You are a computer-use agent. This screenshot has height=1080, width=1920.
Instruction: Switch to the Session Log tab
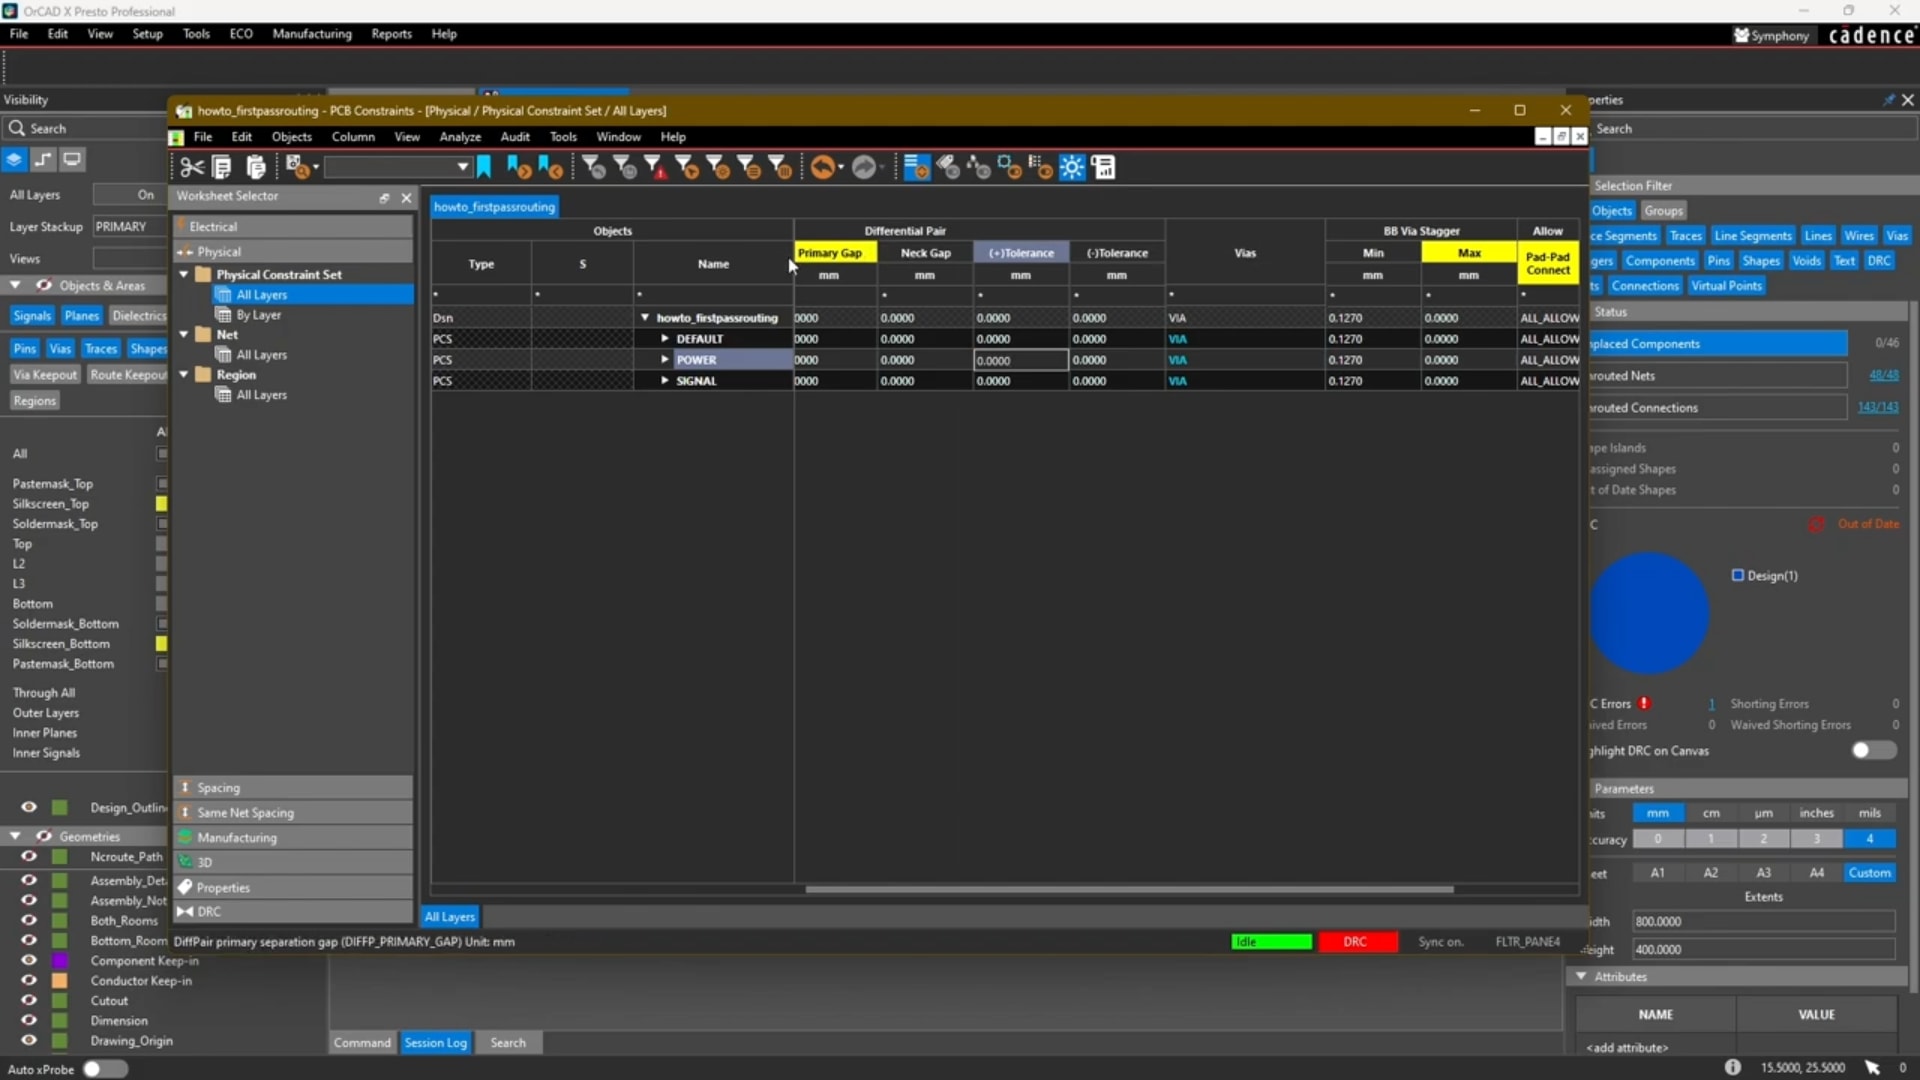435,1042
